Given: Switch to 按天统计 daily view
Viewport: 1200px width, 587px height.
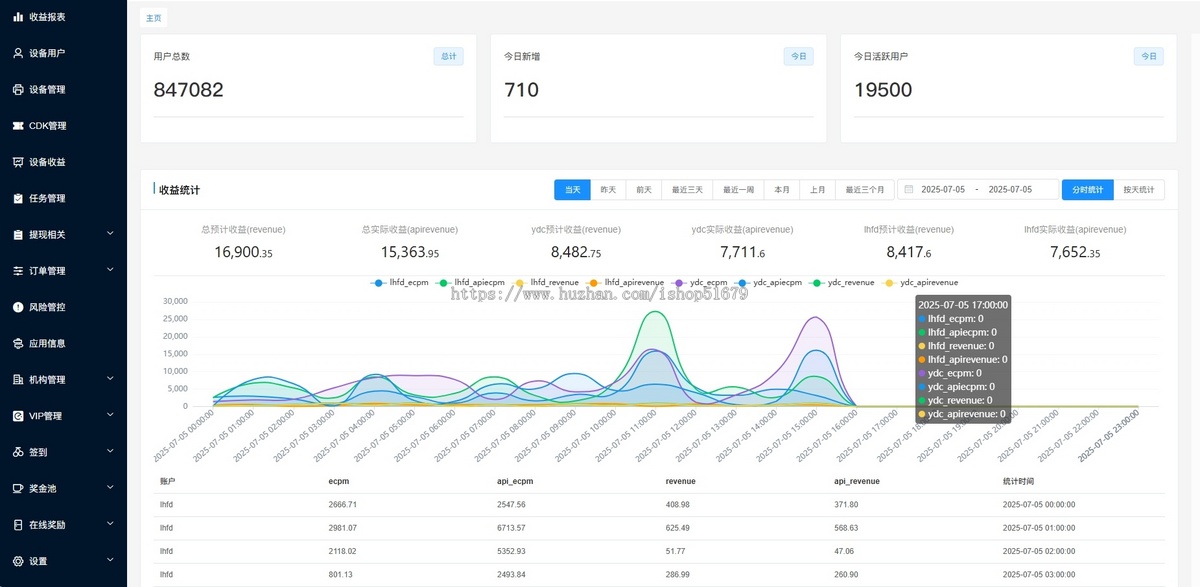Looking at the screenshot, I should [x=1139, y=189].
